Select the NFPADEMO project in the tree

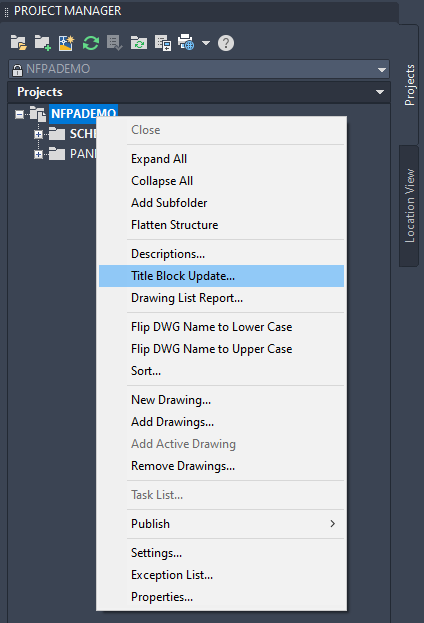pyautogui.click(x=83, y=114)
